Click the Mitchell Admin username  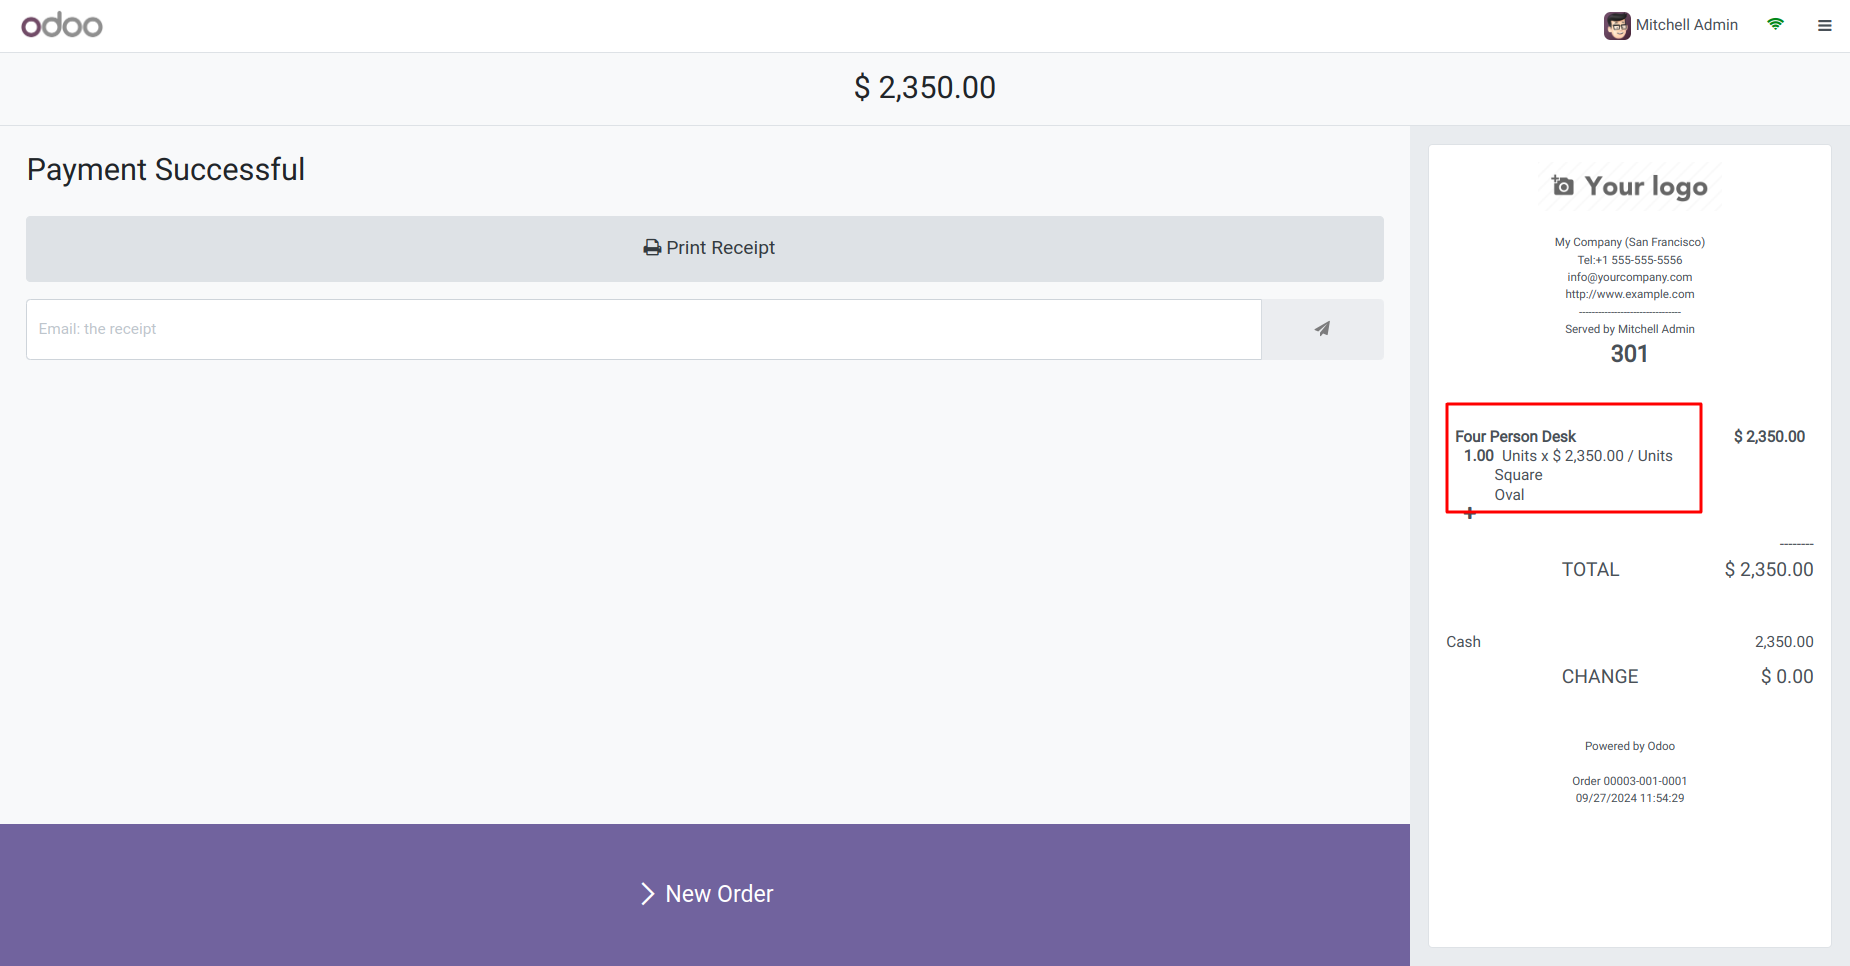[1686, 25]
